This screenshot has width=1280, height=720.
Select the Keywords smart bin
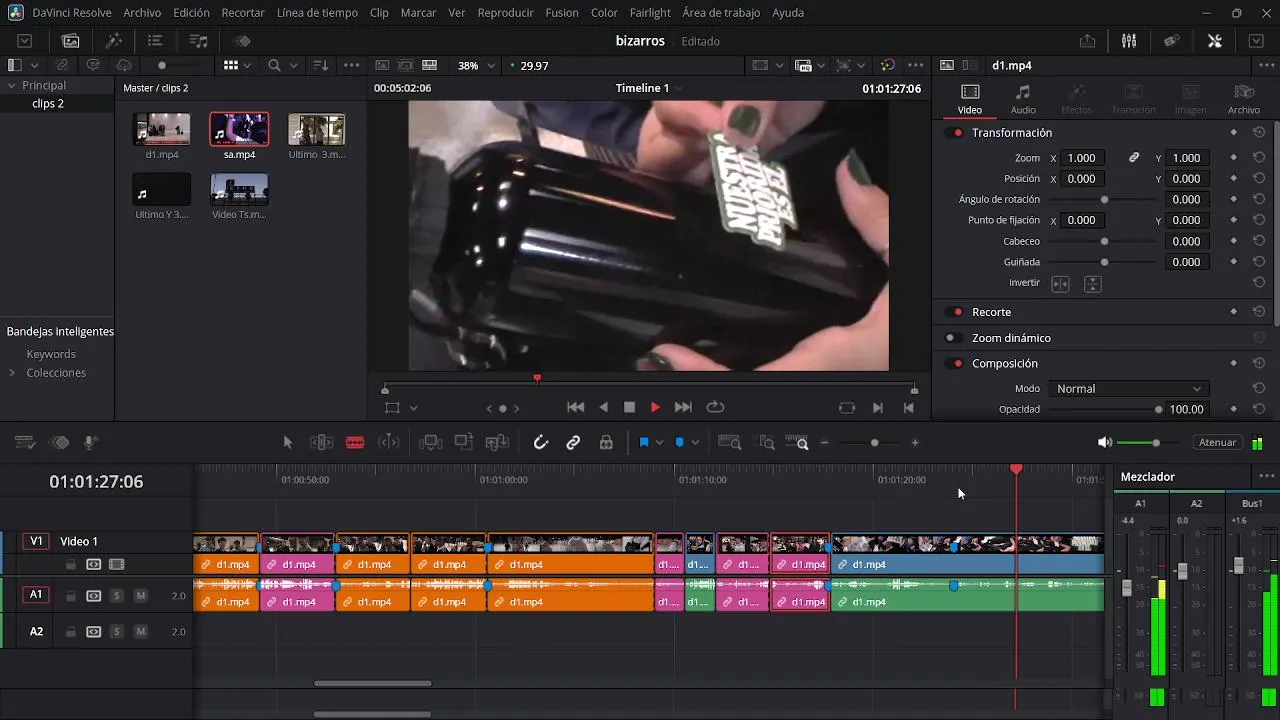(x=51, y=354)
